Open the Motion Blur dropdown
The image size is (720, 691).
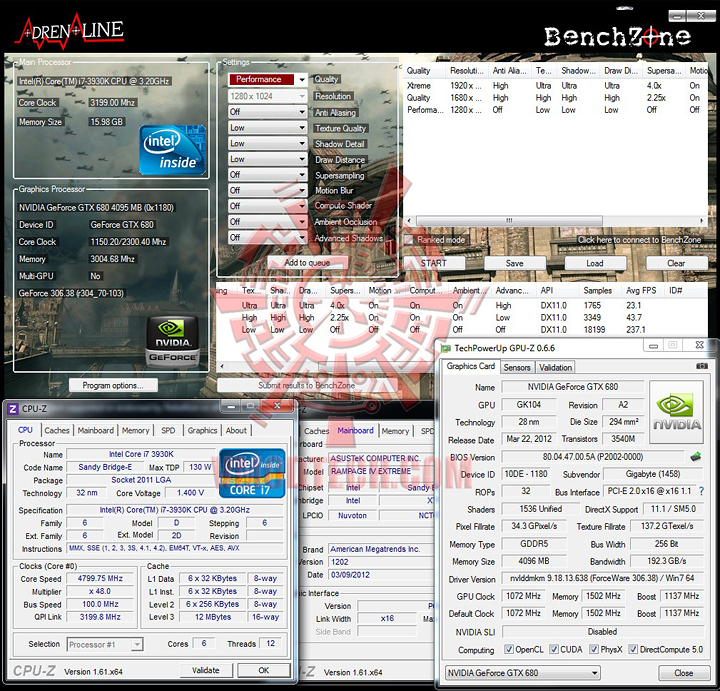(268, 190)
